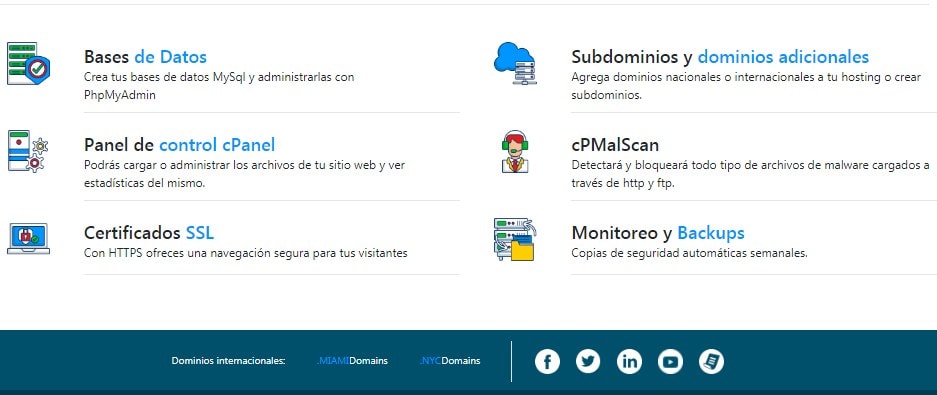Visit the .NYC Domains link

tap(450, 361)
